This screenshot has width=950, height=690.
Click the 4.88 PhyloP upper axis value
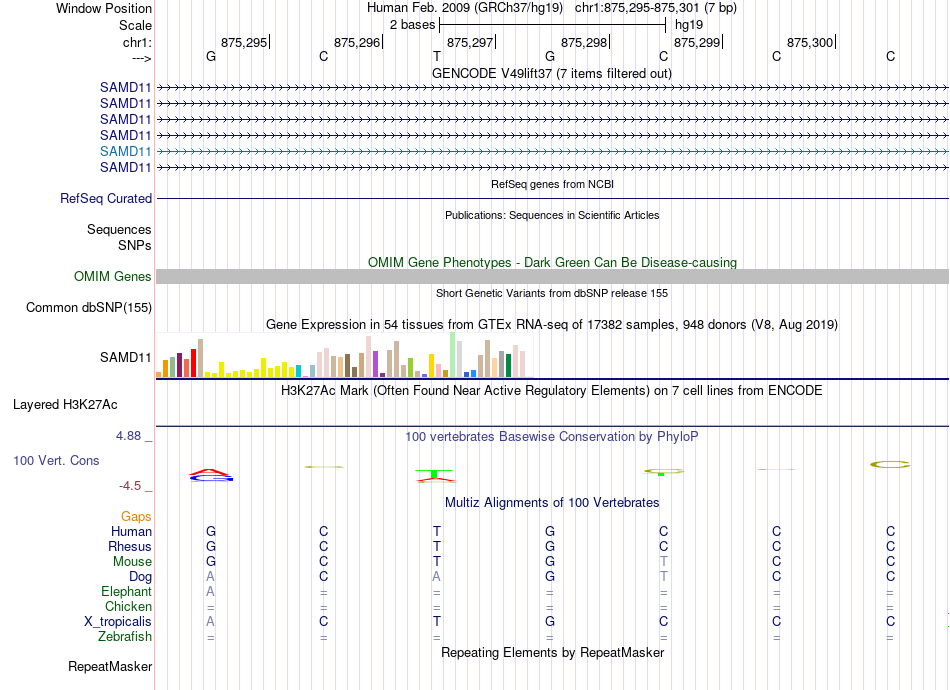coord(128,436)
